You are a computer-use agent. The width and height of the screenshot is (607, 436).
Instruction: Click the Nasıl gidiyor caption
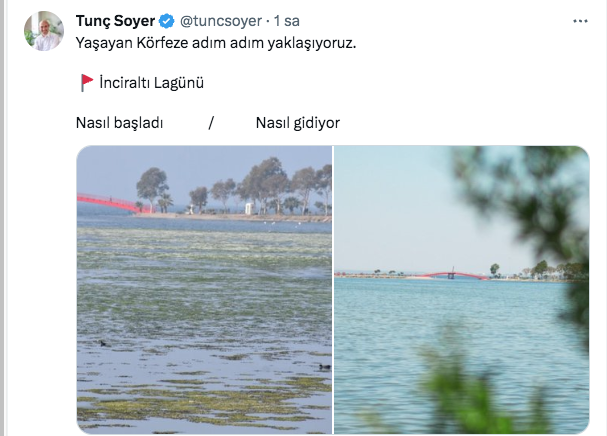(x=298, y=123)
